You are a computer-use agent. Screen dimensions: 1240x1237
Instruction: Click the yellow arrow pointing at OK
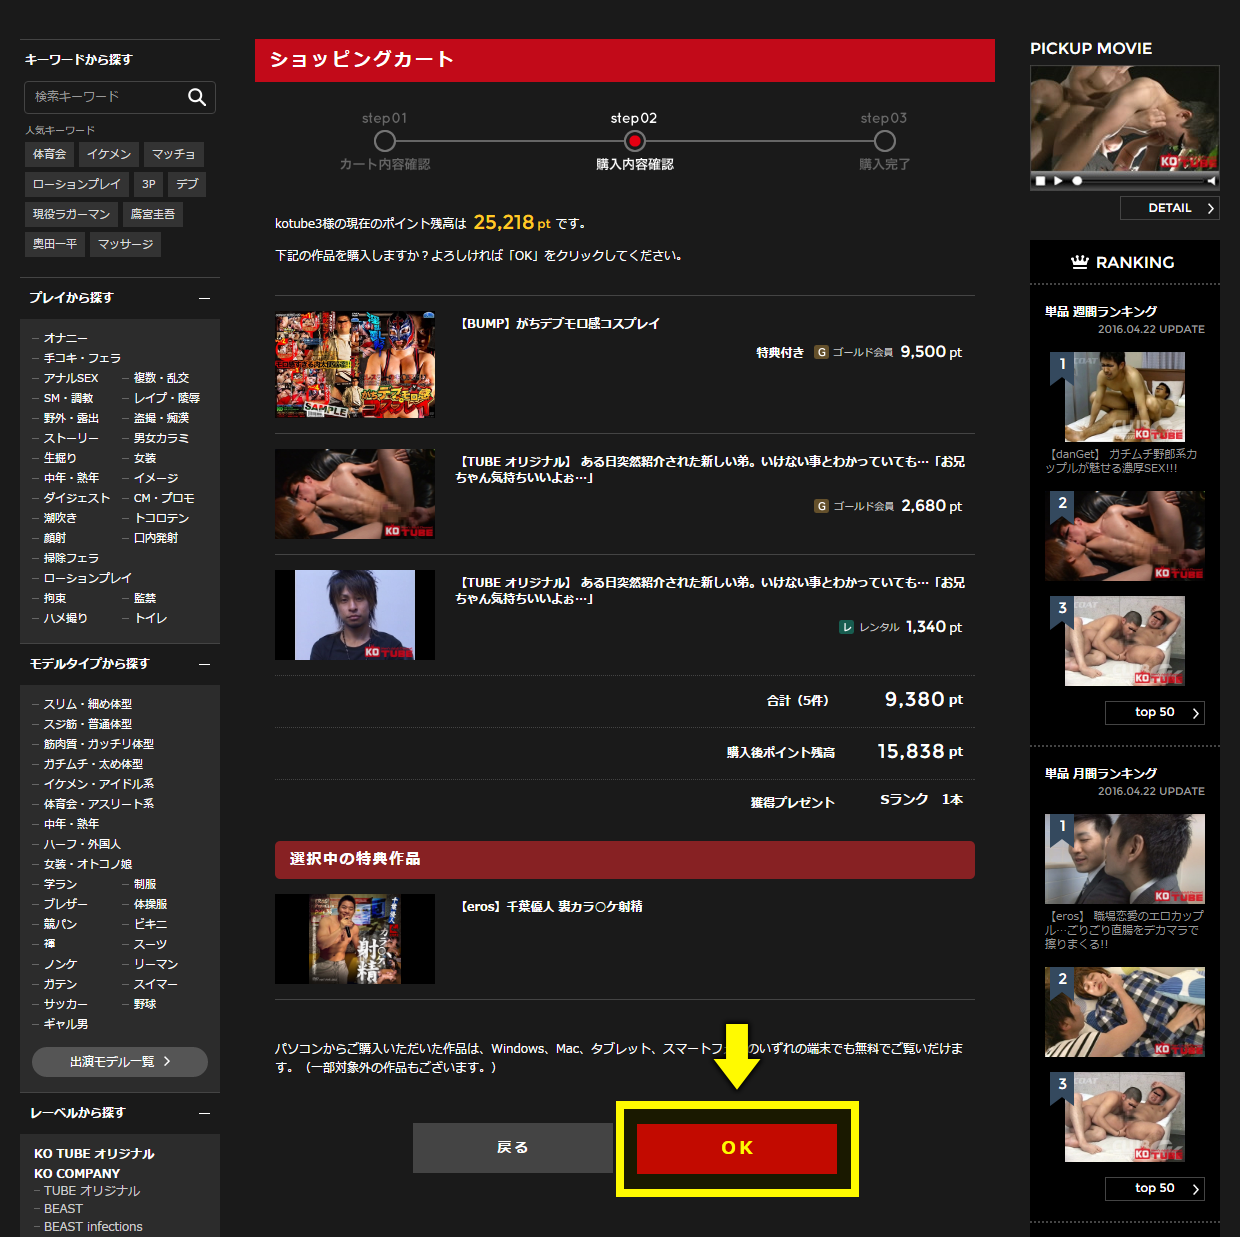point(737,1056)
